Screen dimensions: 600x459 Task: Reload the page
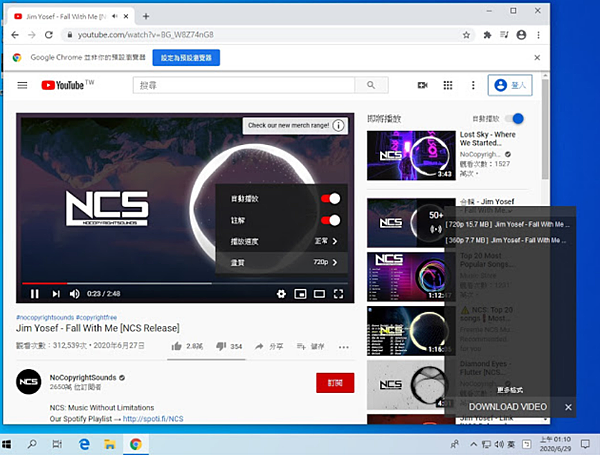pos(49,35)
